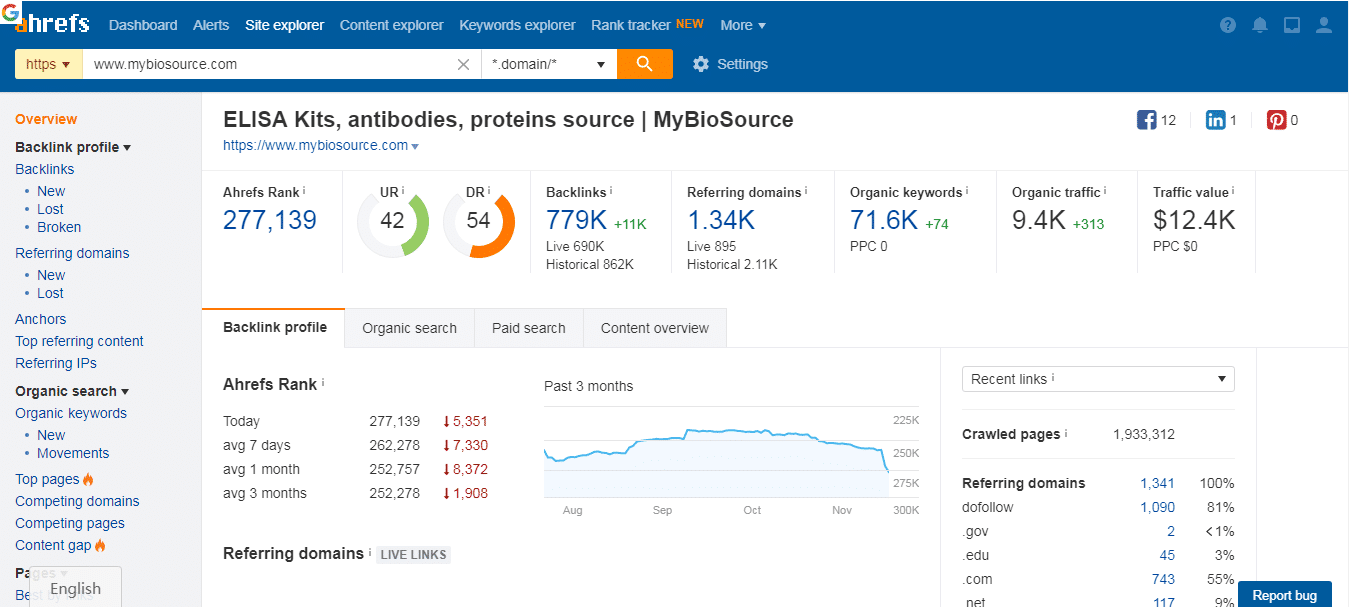The width and height of the screenshot is (1349, 607).
Task: Click the user account profile icon
Action: 1324,26
